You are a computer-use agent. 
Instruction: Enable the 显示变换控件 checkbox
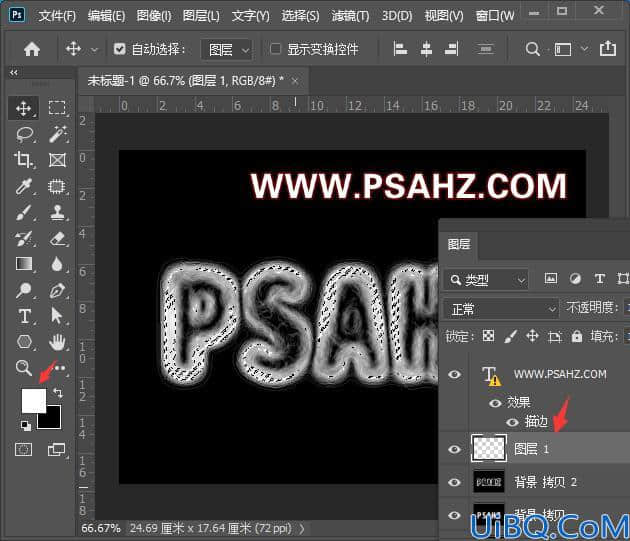pos(275,49)
